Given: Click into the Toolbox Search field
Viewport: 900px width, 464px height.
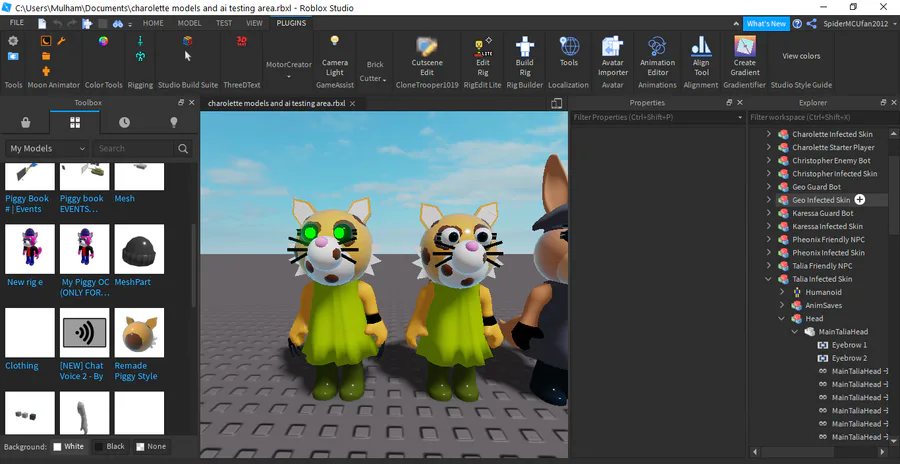Looking at the screenshot, I should (x=134, y=148).
